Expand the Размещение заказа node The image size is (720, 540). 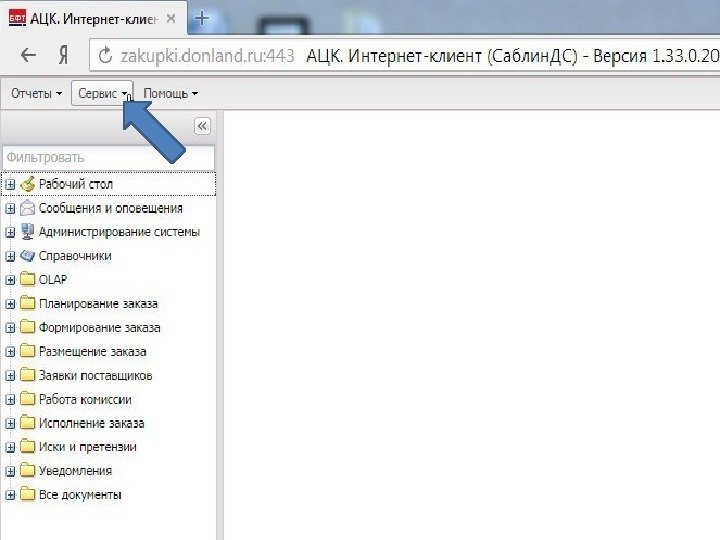[10, 352]
